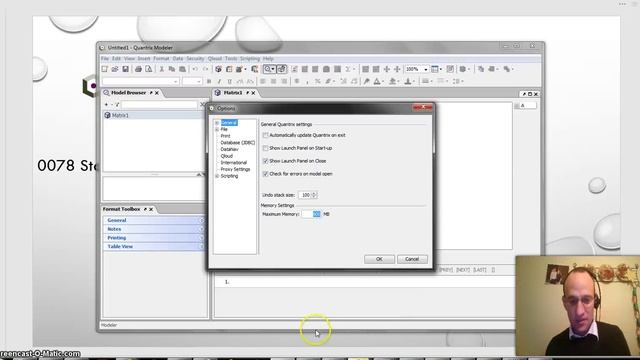Click the Copy toolbar icon
Image resolution: width=640 pixels, height=360 pixels.
(x=172, y=69)
